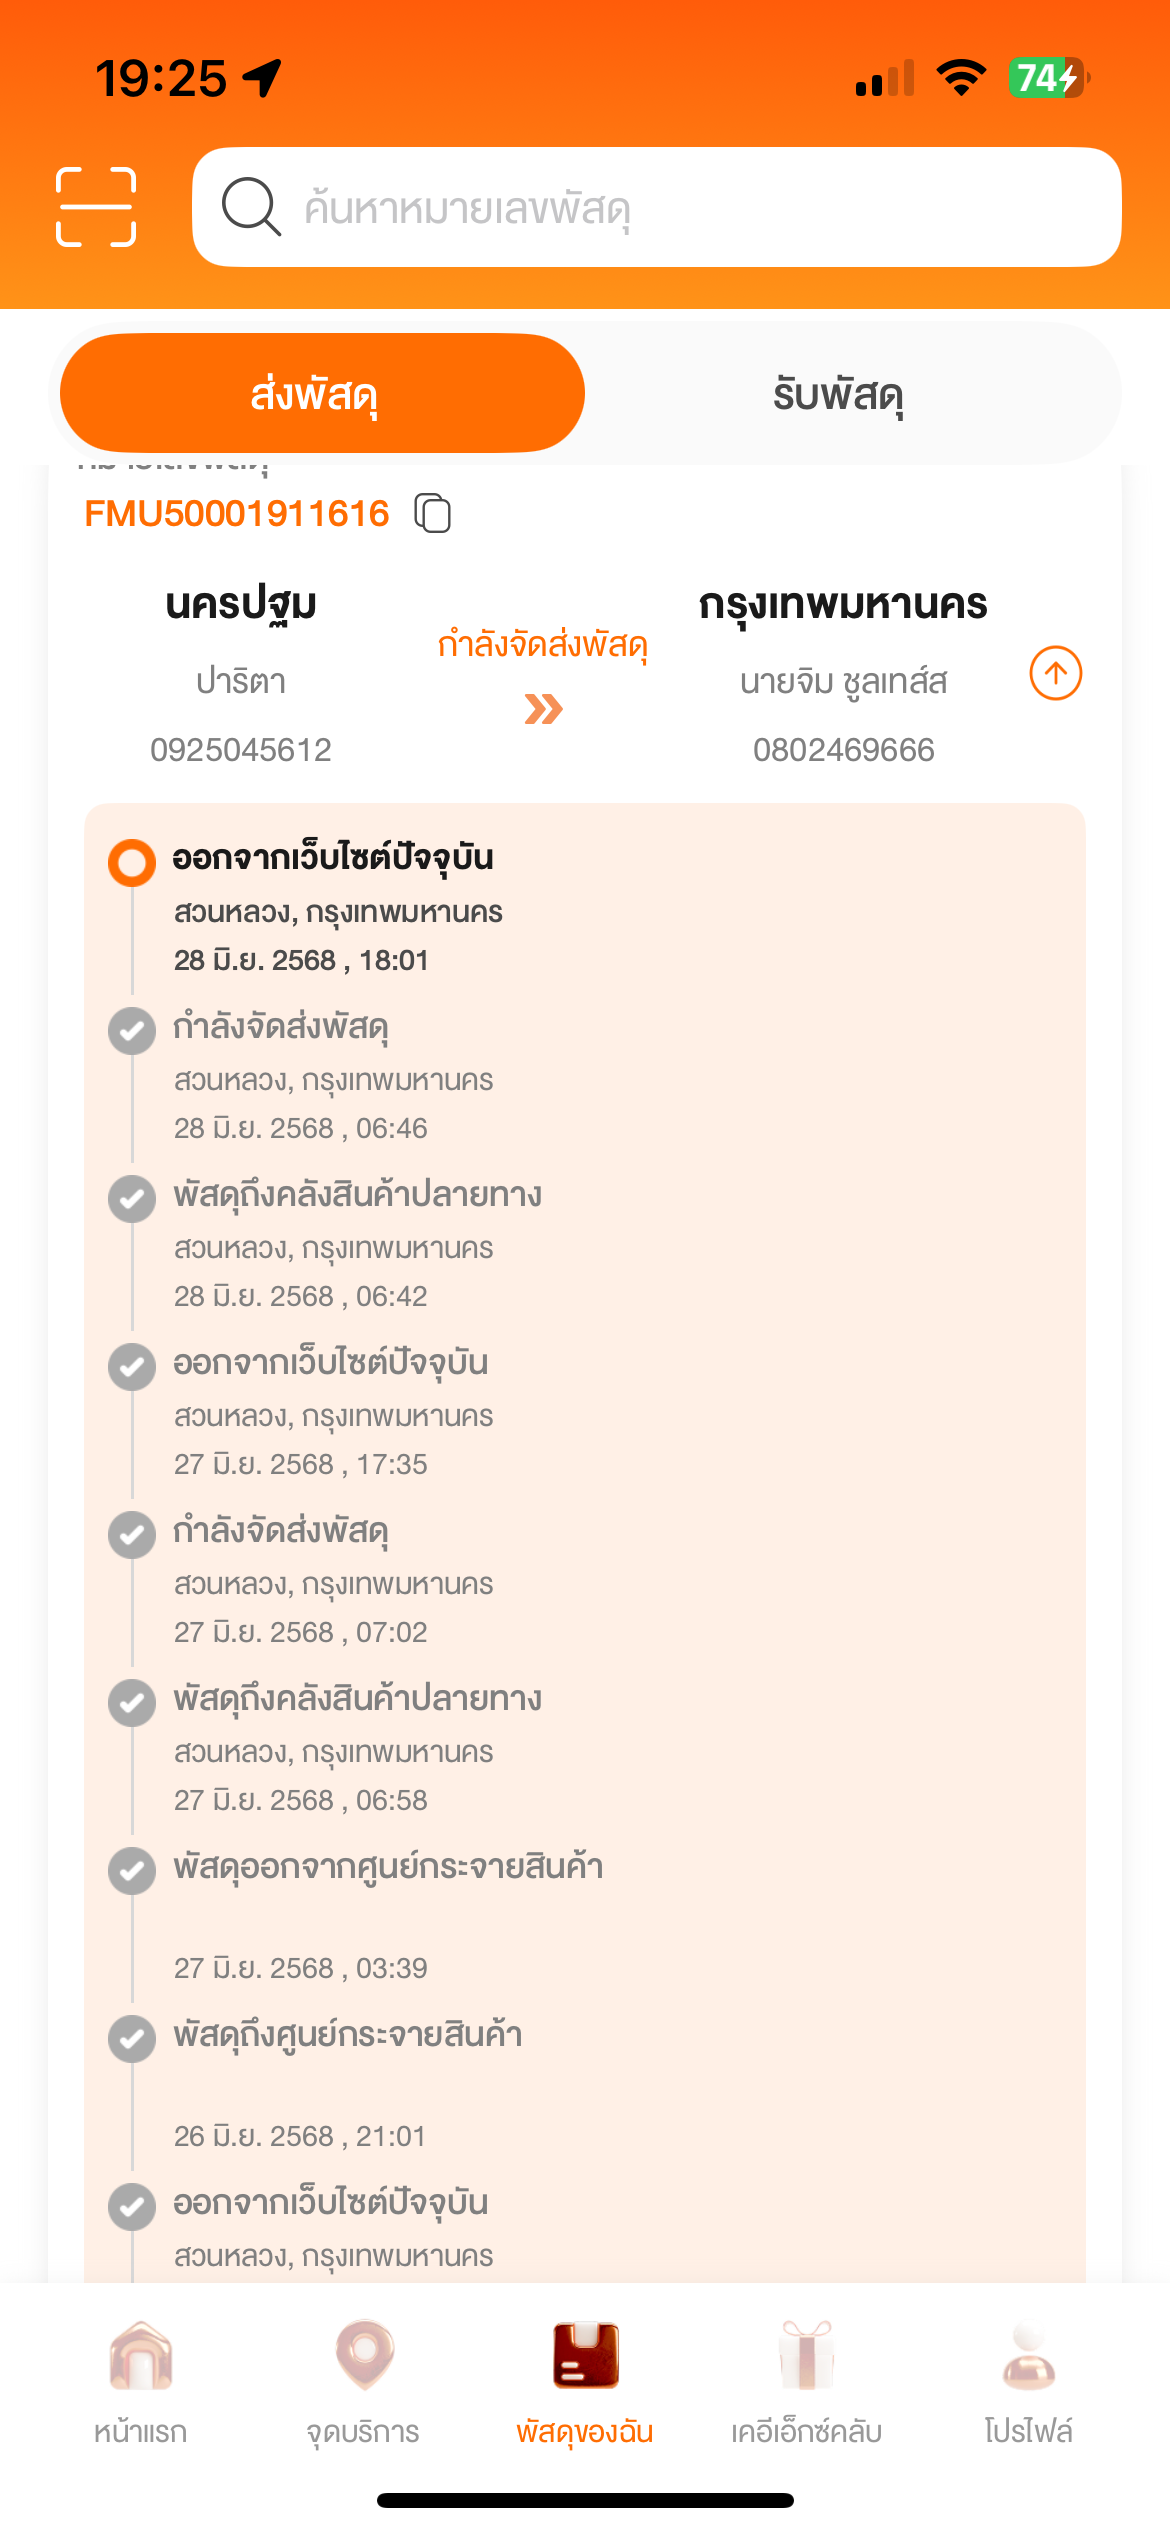
Task: Copy tracking number FMU50001911616
Action: pyautogui.click(x=433, y=514)
